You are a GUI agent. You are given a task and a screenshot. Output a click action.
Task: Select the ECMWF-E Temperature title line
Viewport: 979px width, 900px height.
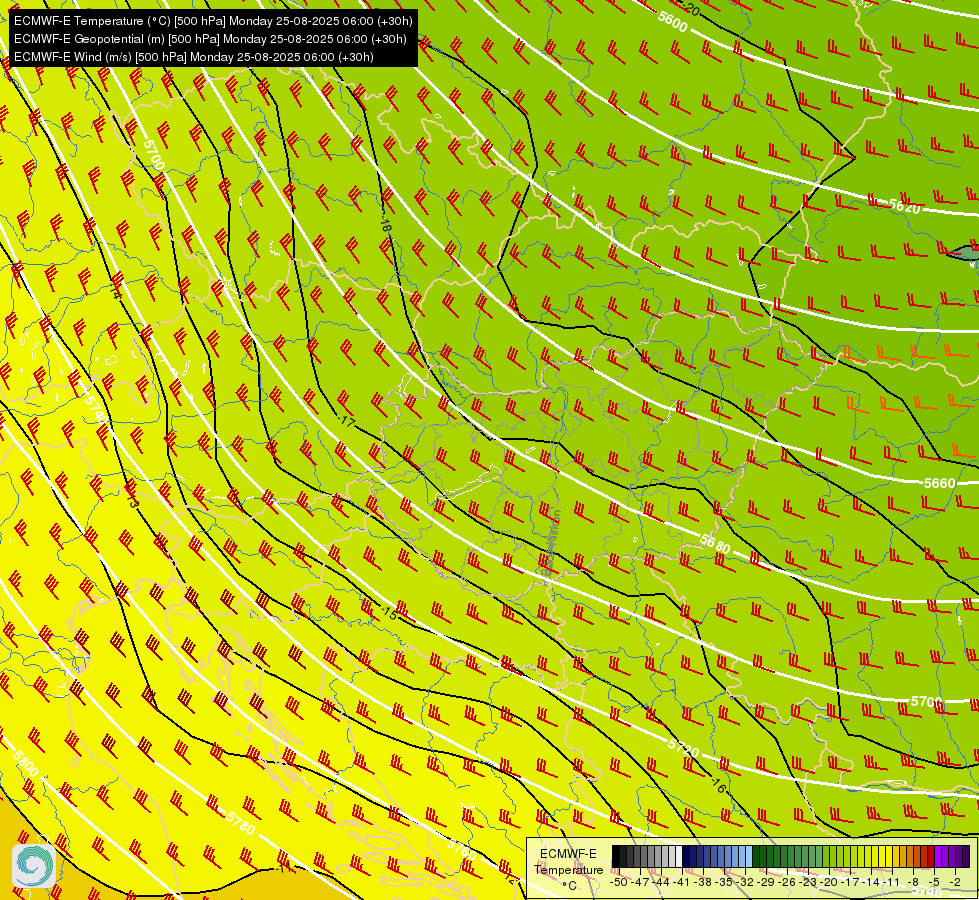click(213, 21)
